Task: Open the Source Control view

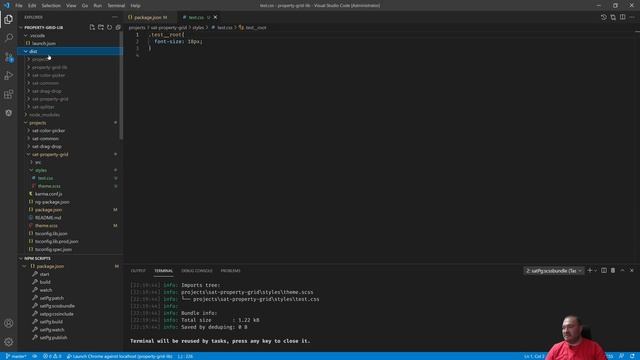Action: [9, 57]
